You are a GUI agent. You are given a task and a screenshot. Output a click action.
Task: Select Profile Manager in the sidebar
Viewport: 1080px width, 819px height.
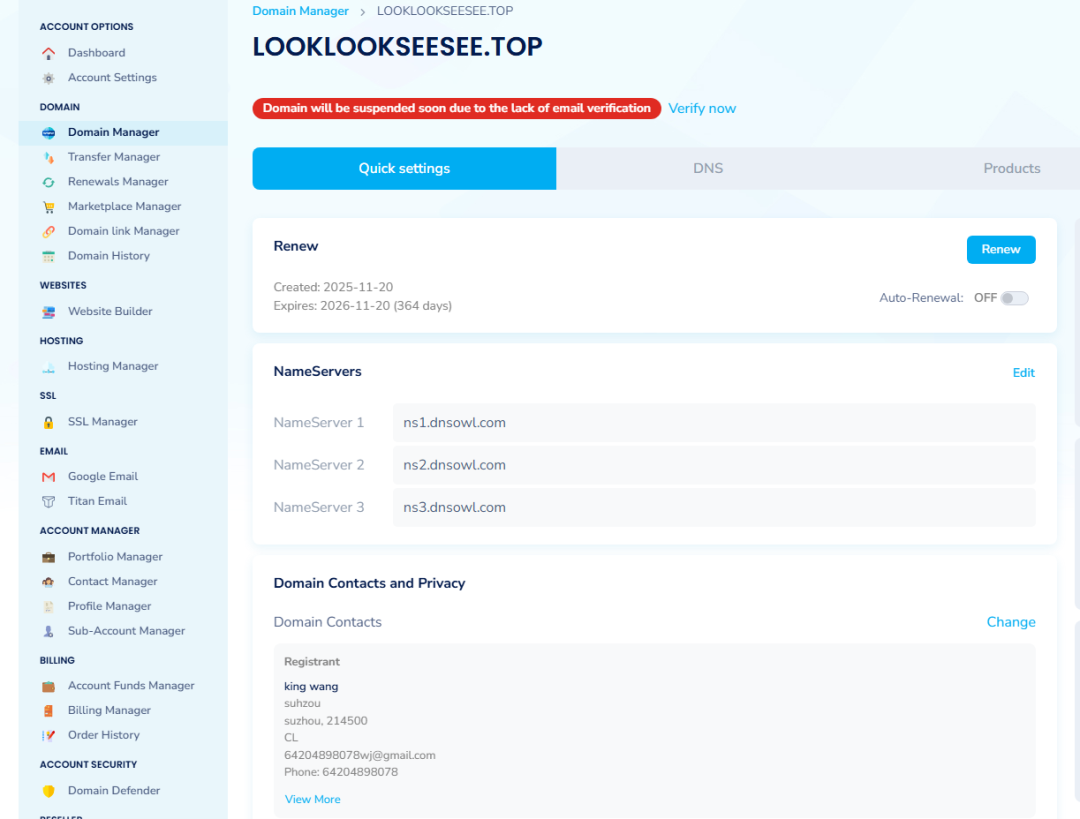click(110, 605)
